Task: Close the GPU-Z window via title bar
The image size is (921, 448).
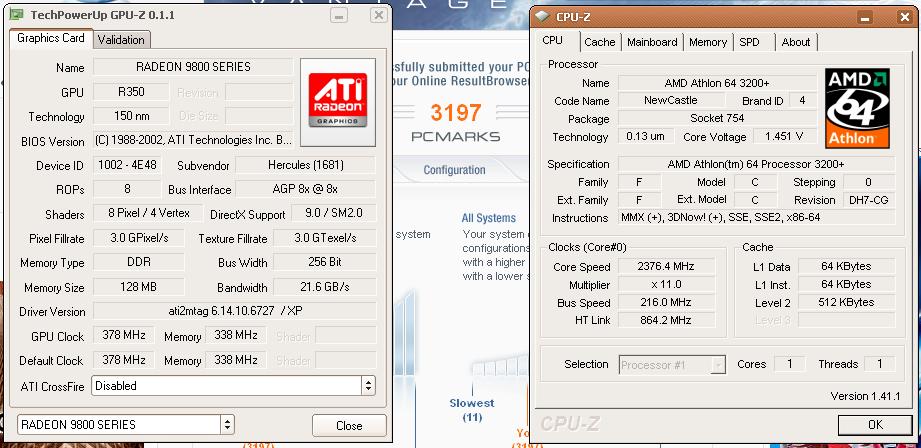Action: (379, 15)
